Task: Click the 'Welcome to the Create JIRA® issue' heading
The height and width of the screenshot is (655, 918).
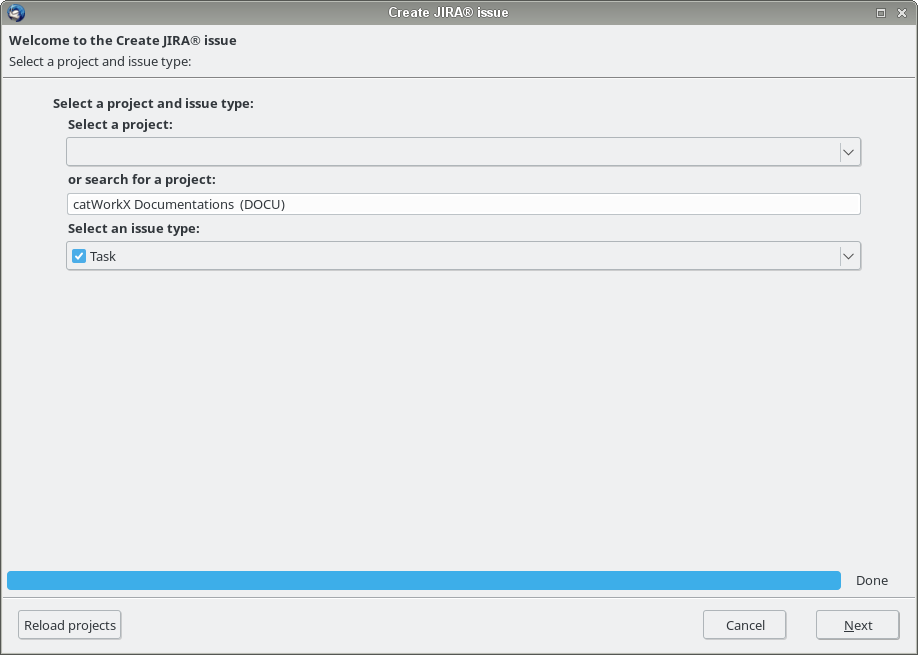Action: click(122, 41)
